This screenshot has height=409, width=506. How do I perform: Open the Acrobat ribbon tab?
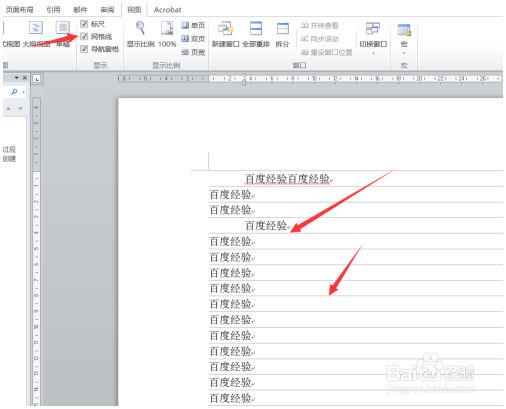[x=167, y=10]
